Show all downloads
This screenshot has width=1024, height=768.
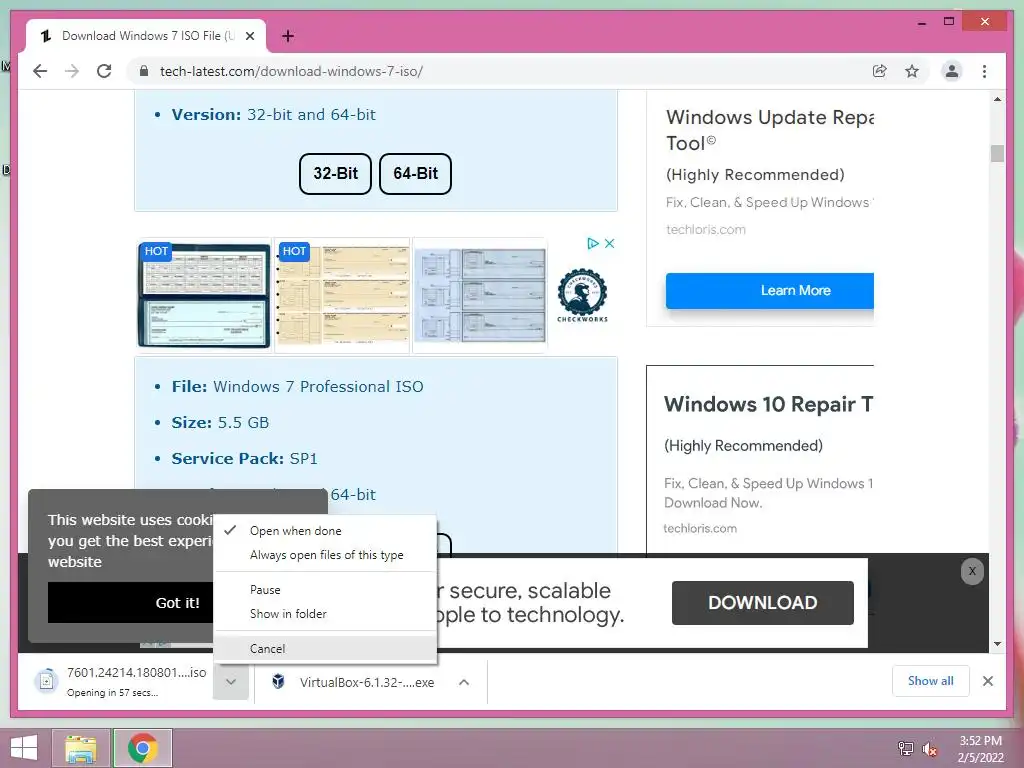click(931, 681)
